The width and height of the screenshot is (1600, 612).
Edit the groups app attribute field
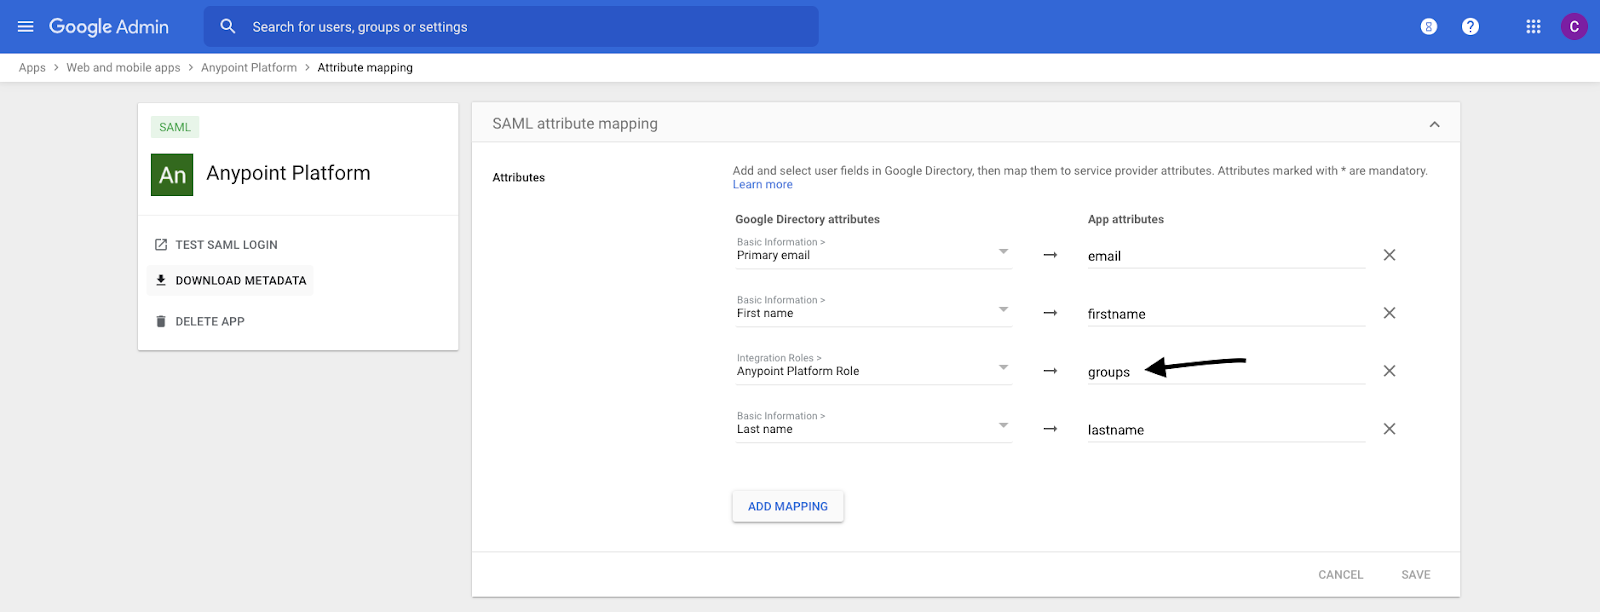[x=1226, y=372]
